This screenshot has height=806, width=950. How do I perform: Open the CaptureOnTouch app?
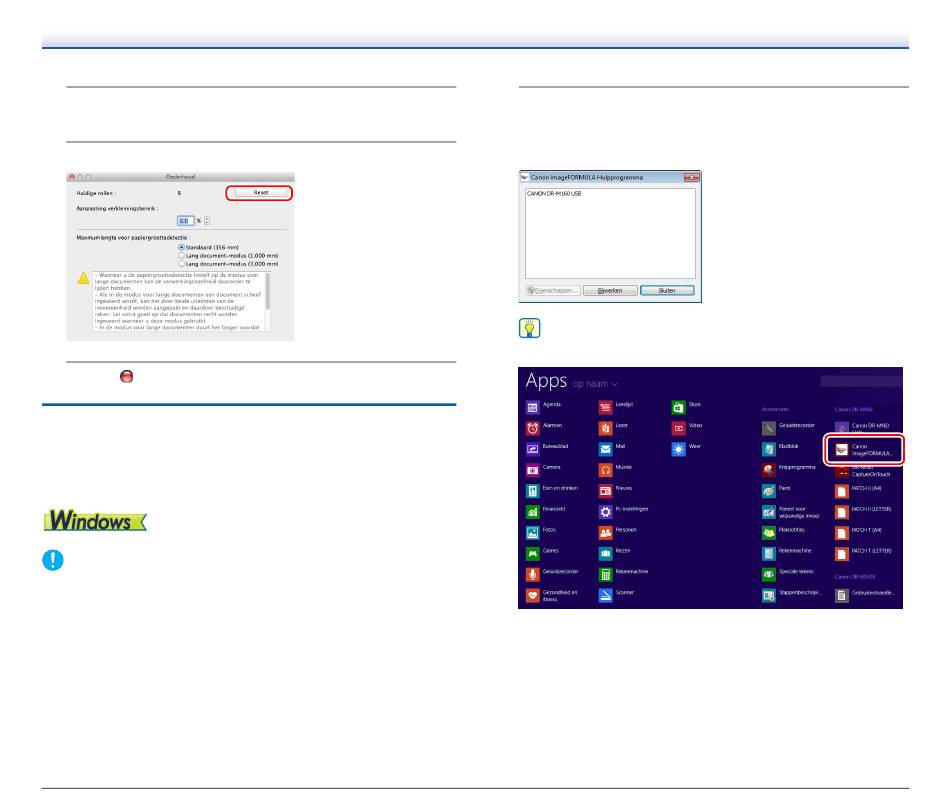coord(863,472)
